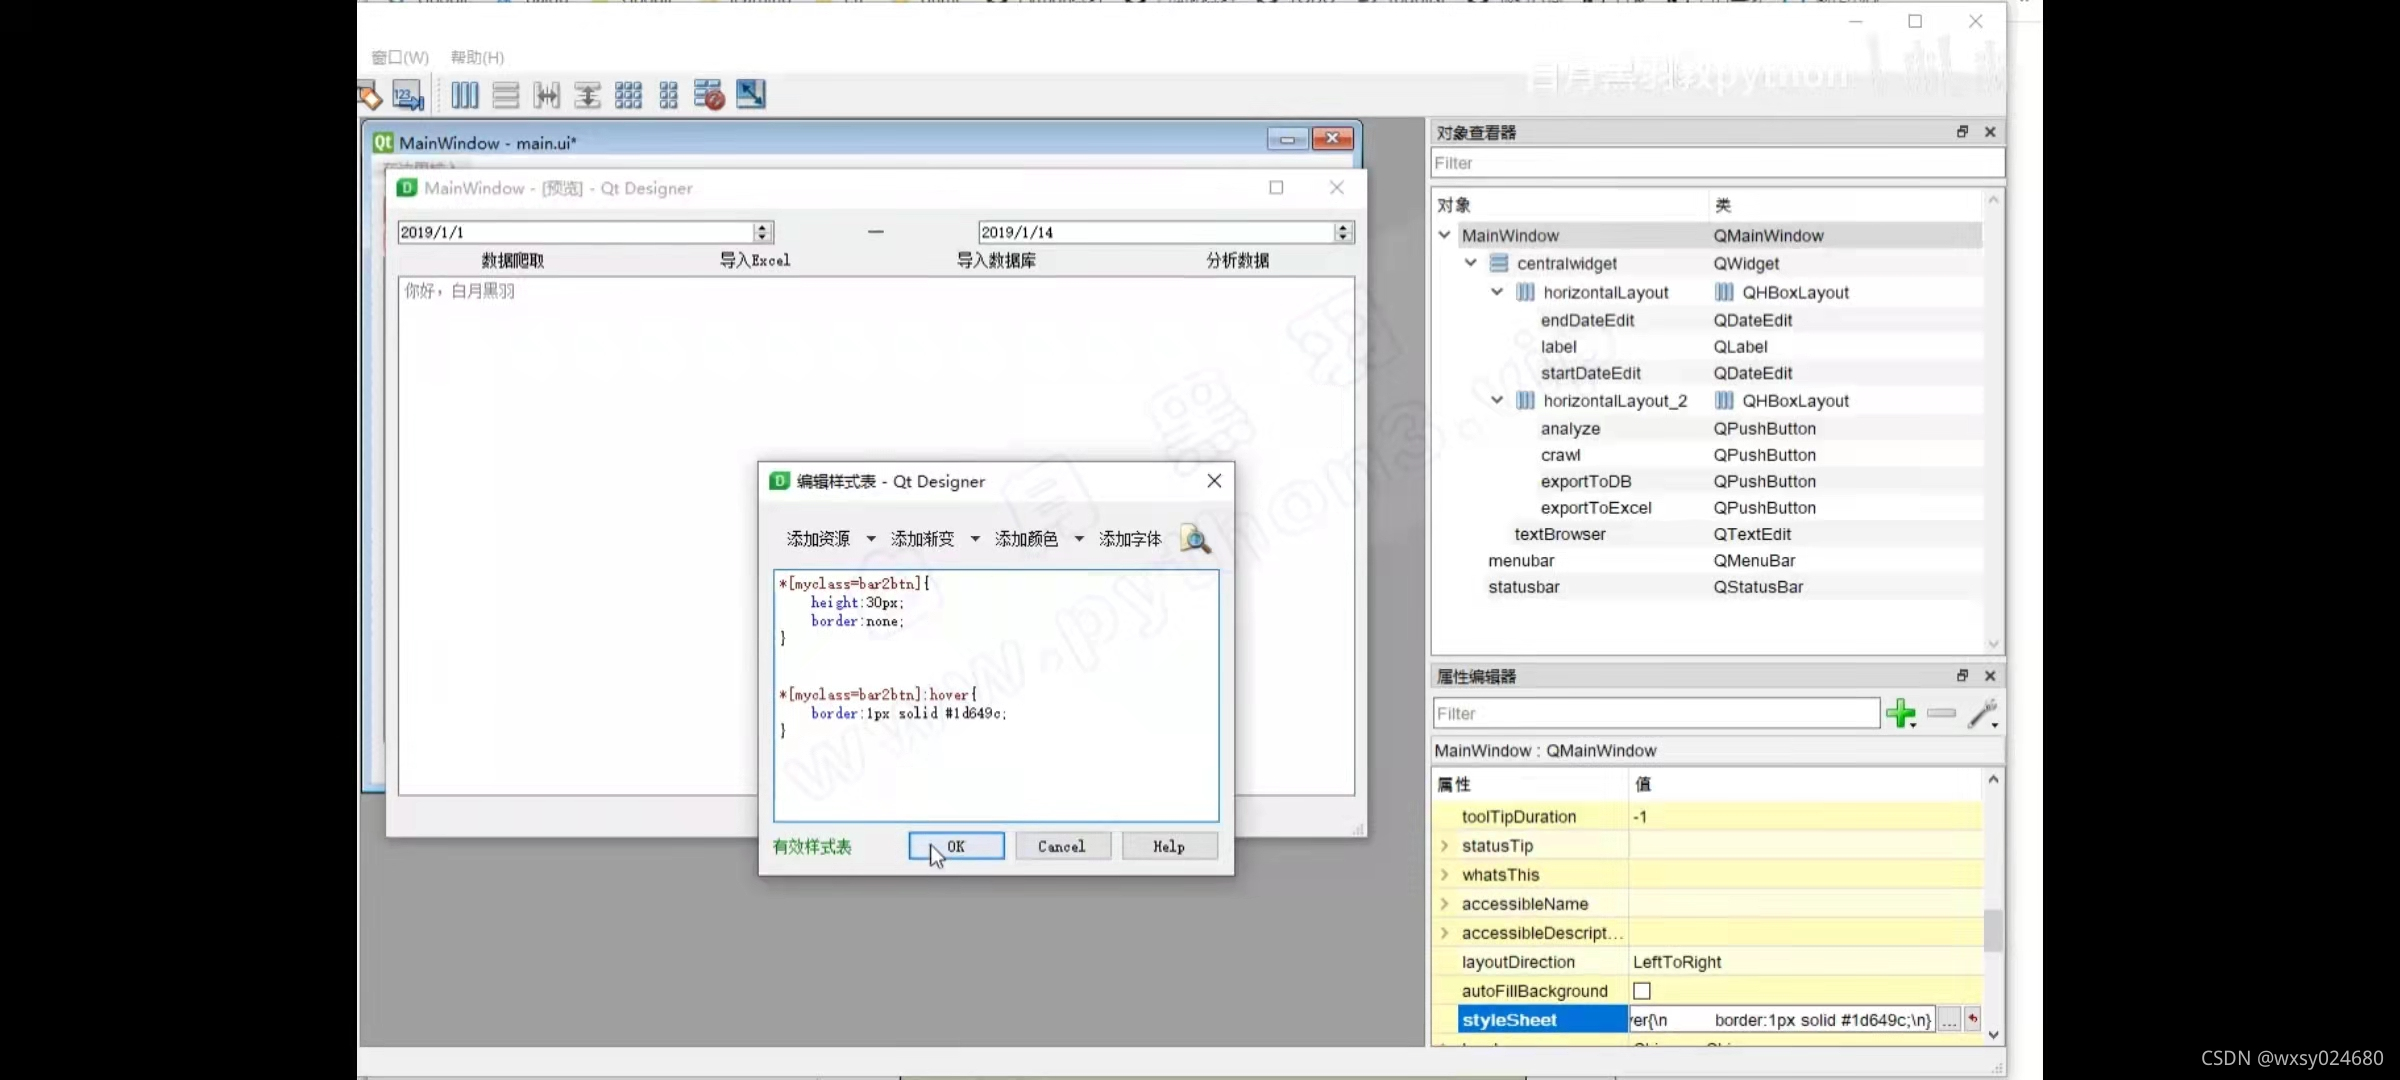Screen dimensions: 2400x1080
Task: Click the Cancel button
Action: 1062,845
